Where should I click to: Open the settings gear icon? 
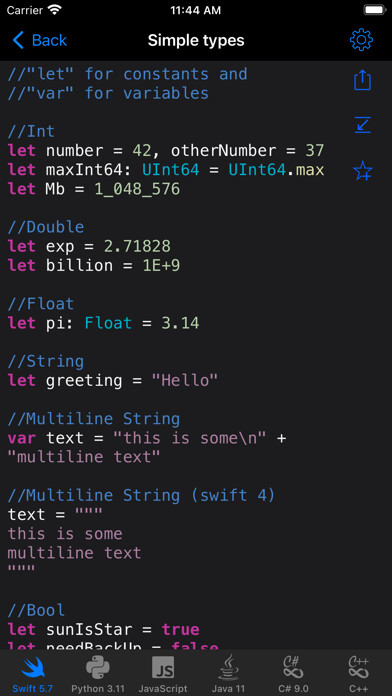pyautogui.click(x=361, y=40)
